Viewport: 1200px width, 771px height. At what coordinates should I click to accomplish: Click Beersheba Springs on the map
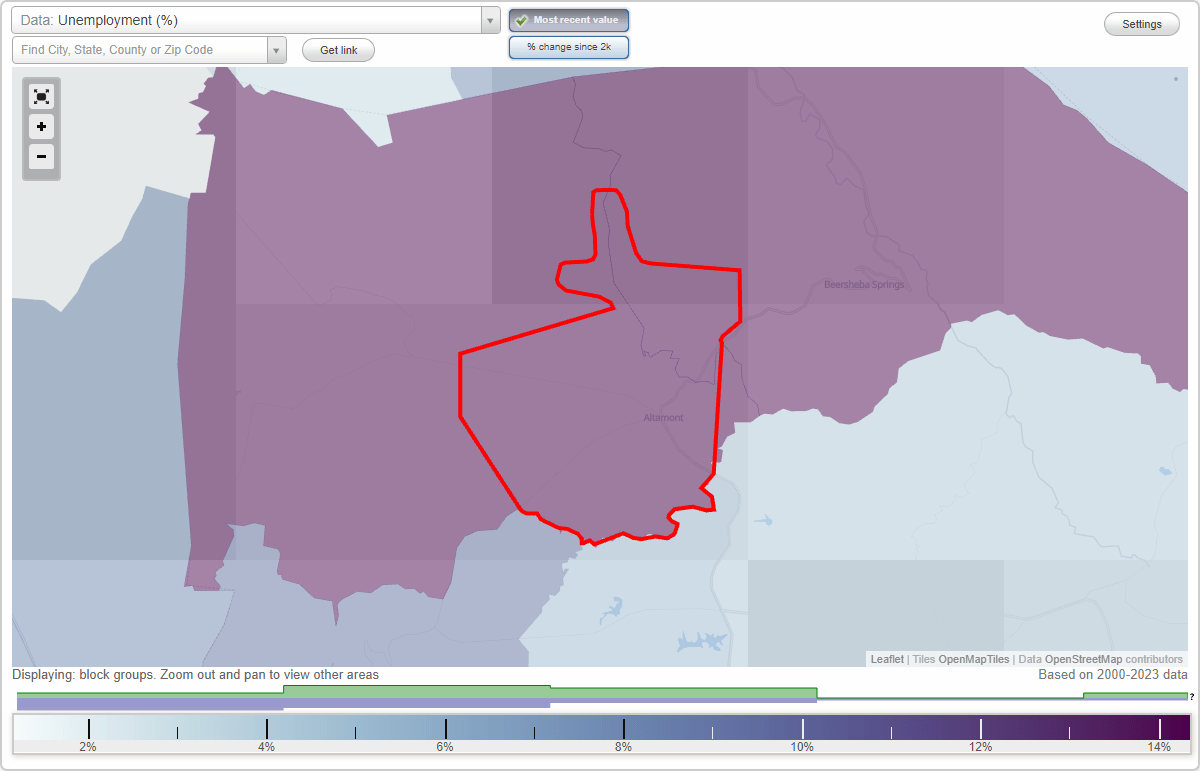coord(862,284)
